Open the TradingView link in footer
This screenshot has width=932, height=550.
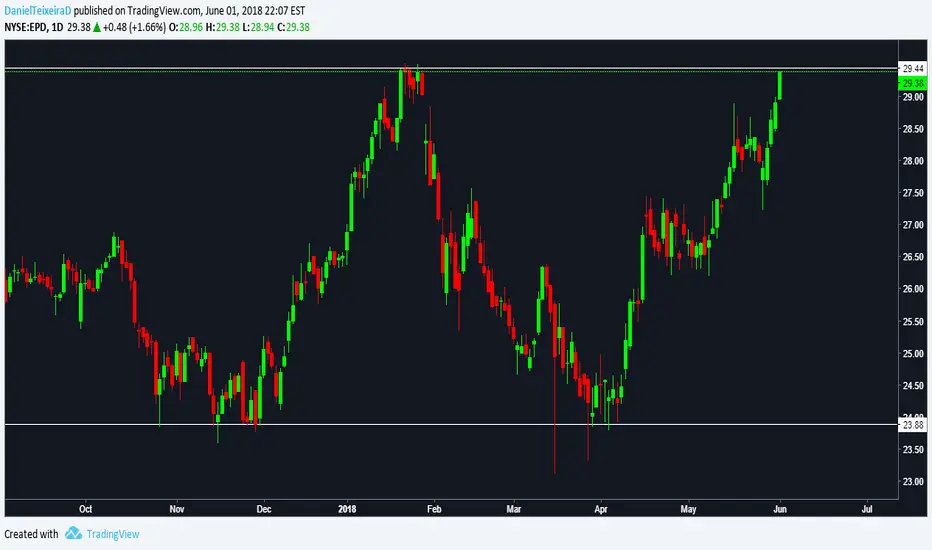coord(113,534)
